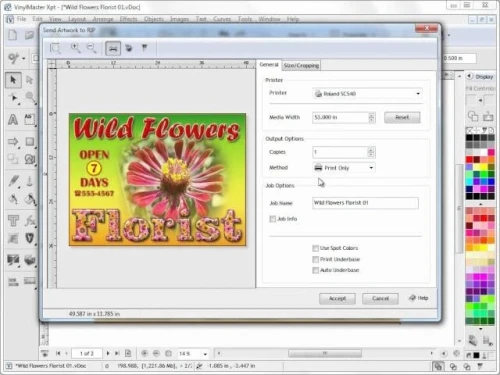This screenshot has width=500, height=375.
Task: Go to next page navigation arrow
Action: pos(108,353)
